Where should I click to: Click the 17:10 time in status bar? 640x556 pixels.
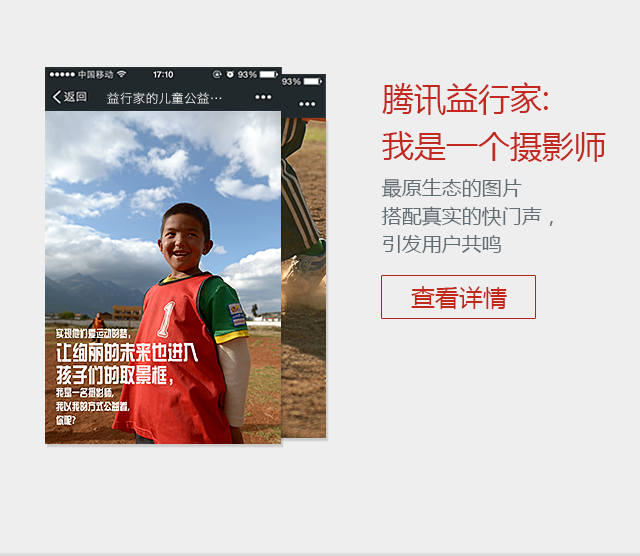[163, 74]
